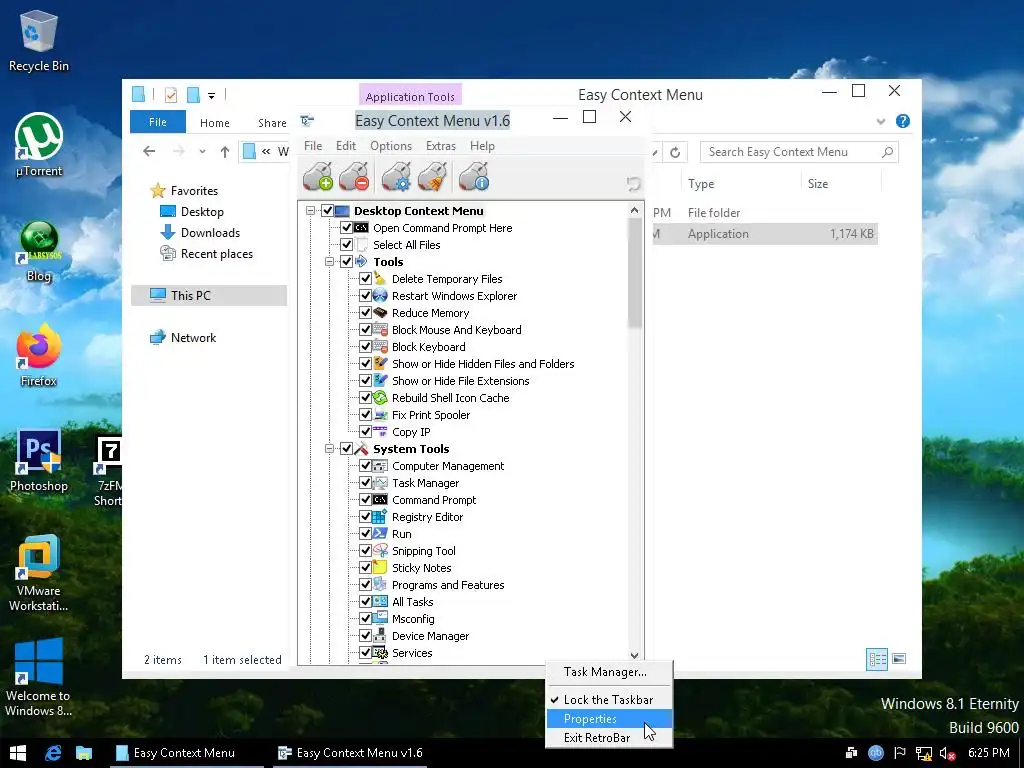Collapse the Tools tree node
This screenshot has width=1024, height=768.
coord(329,262)
